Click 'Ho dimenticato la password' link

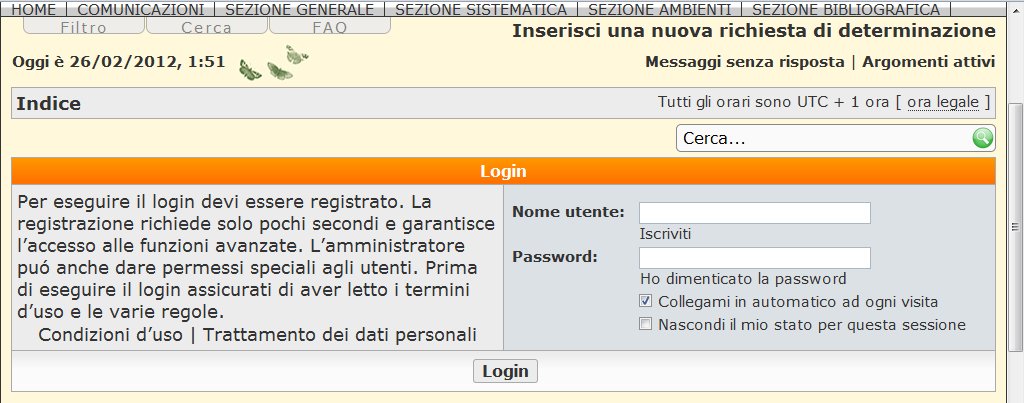(x=743, y=279)
